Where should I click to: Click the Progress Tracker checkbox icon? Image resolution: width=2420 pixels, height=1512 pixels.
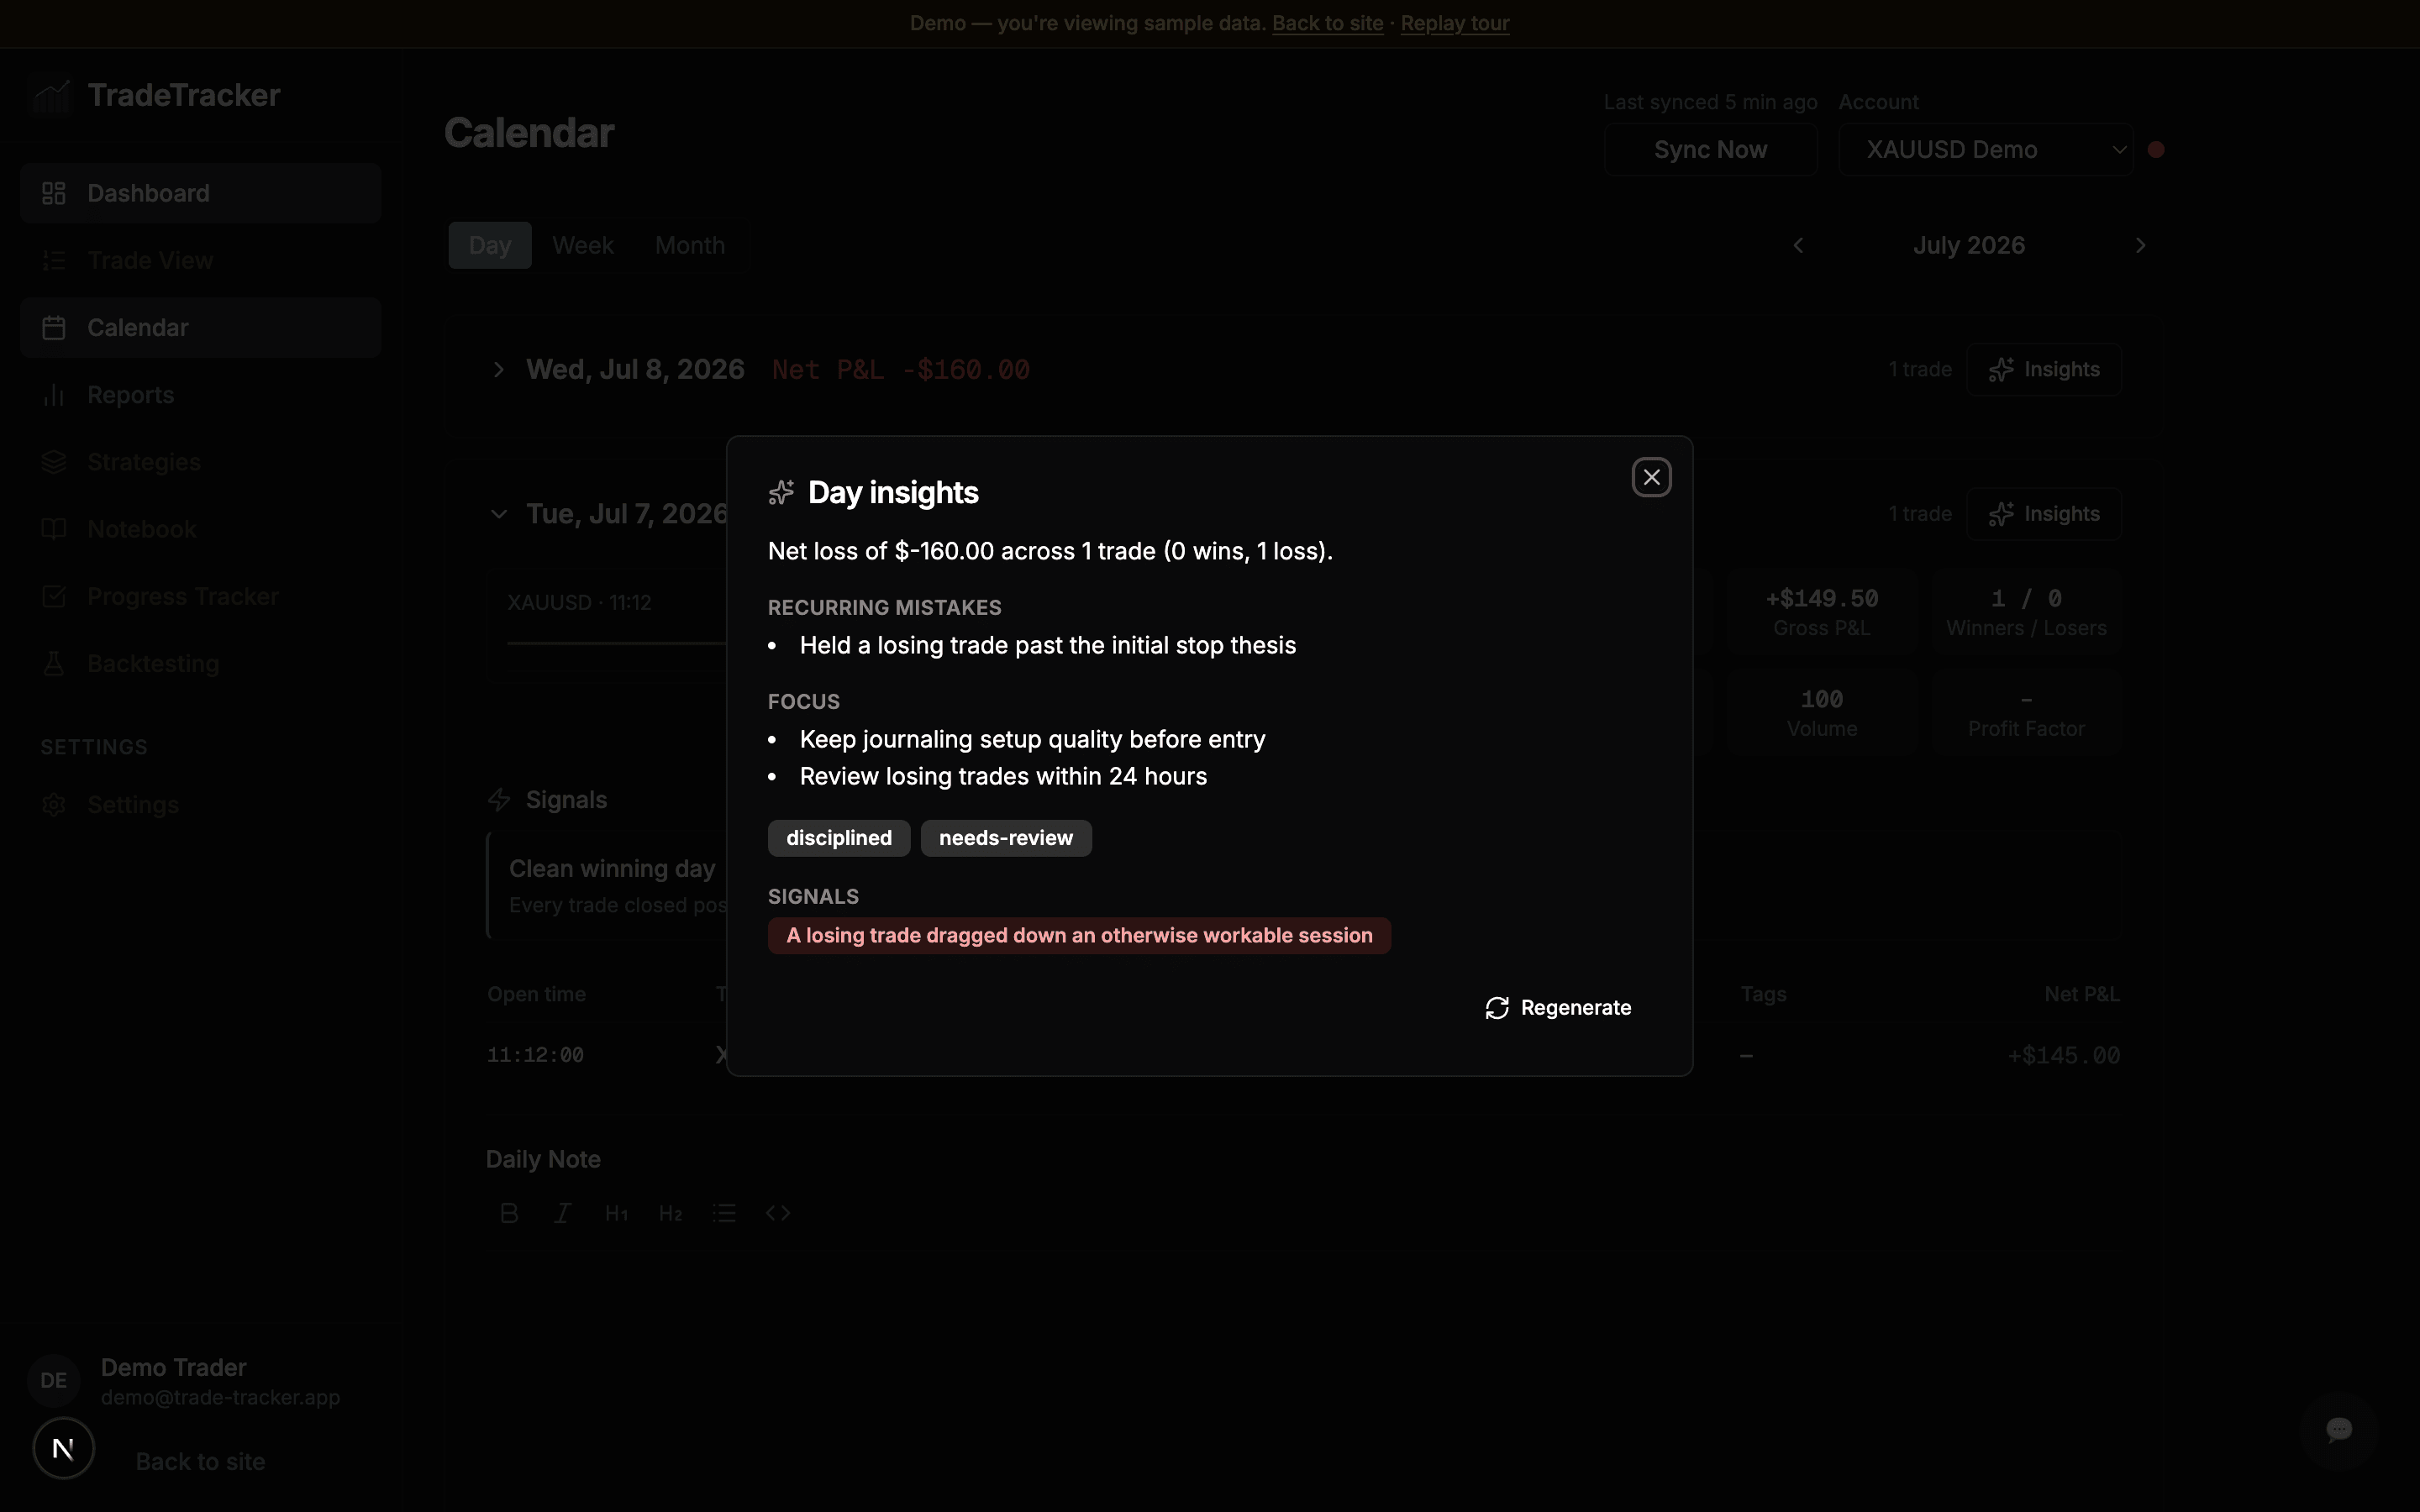pyautogui.click(x=54, y=596)
